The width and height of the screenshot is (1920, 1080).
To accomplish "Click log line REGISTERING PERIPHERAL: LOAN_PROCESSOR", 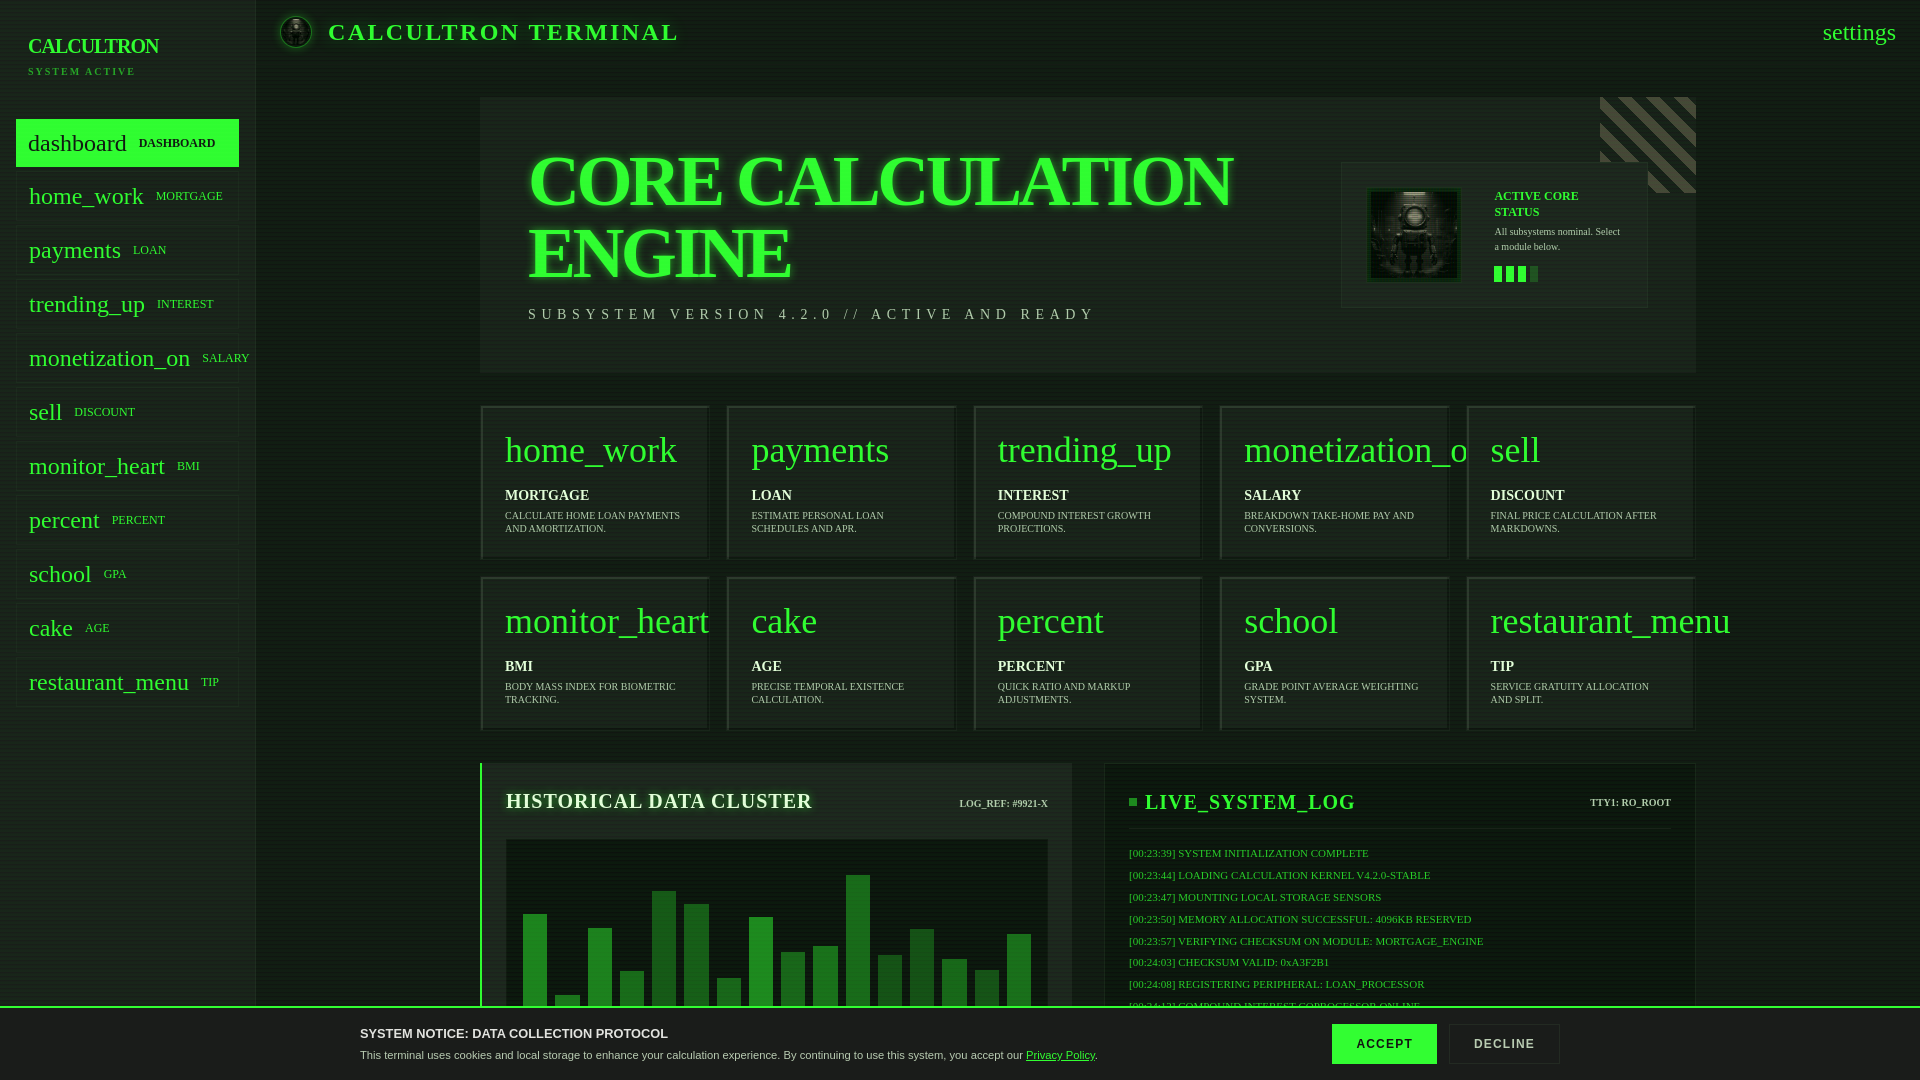I will 1277,985.
